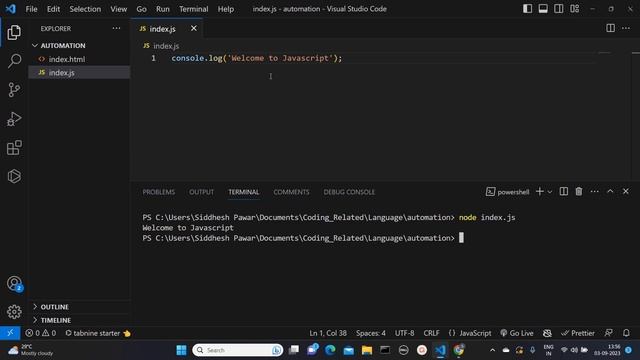Click the crossed-out icon beside Go Live
Image resolution: width=640 pixels, height=360 pixels.
click(x=547, y=333)
